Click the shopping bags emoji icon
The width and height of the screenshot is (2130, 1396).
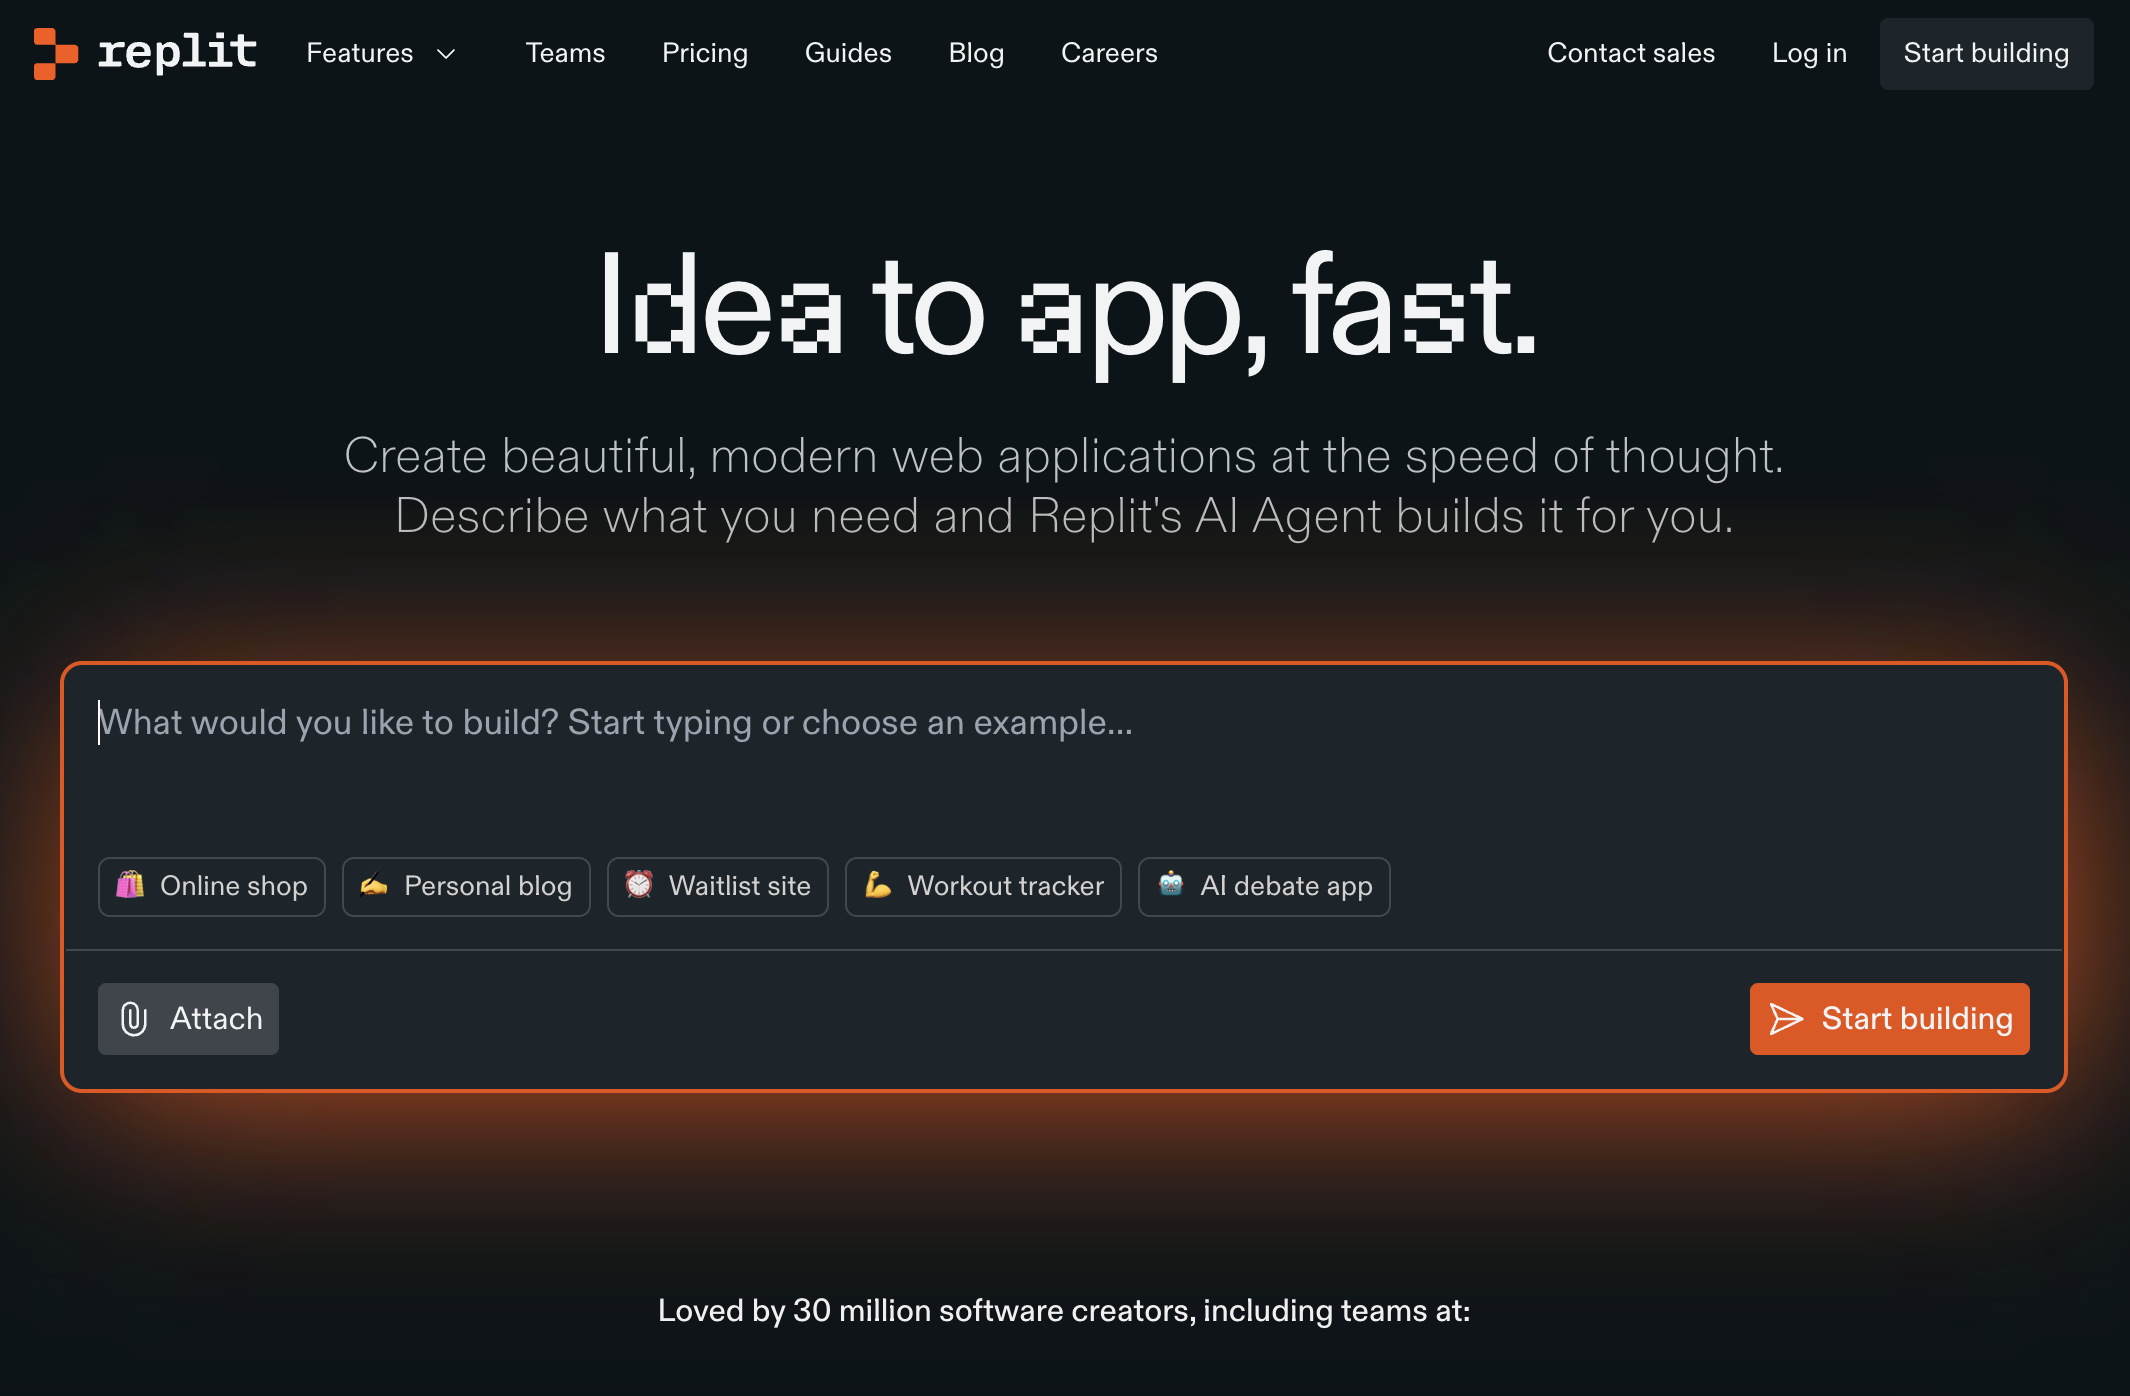tap(130, 885)
